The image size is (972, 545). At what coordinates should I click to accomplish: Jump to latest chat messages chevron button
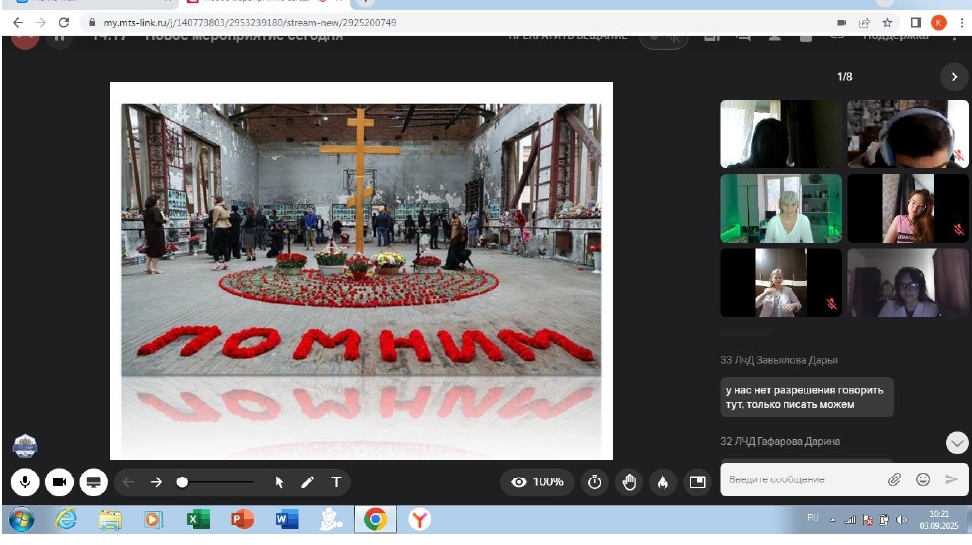(x=957, y=443)
